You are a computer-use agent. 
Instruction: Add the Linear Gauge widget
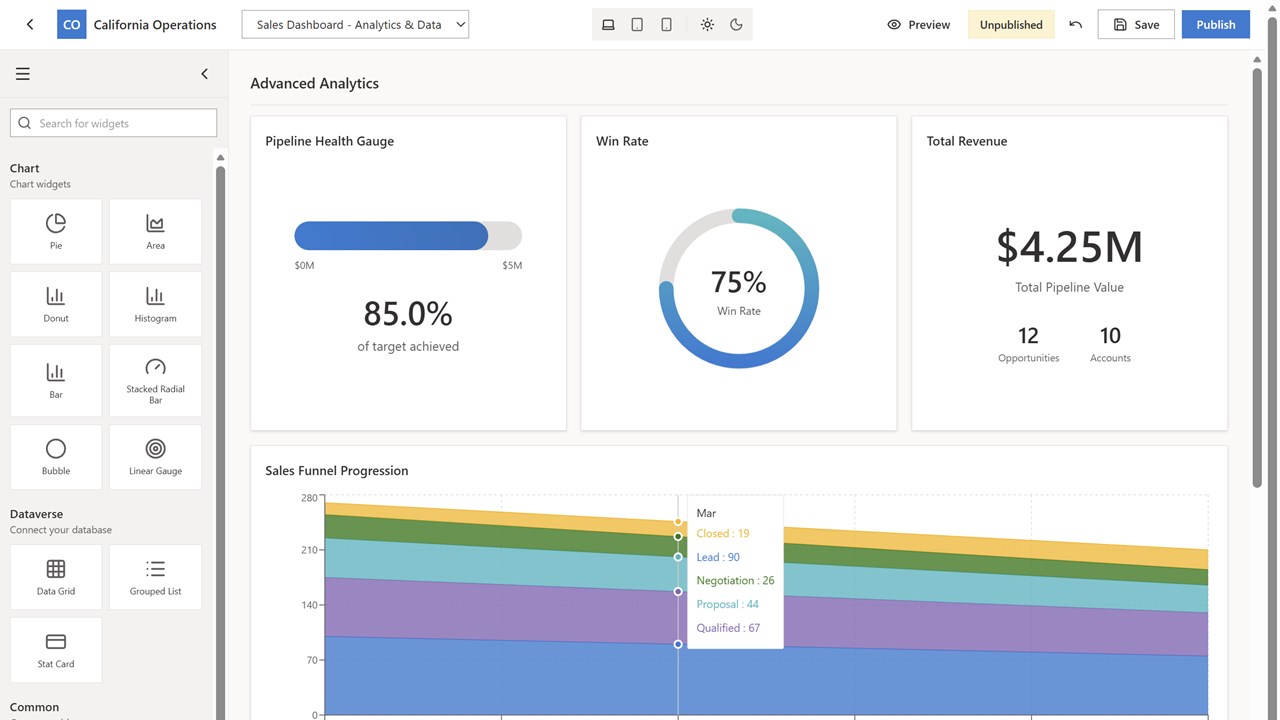155,457
